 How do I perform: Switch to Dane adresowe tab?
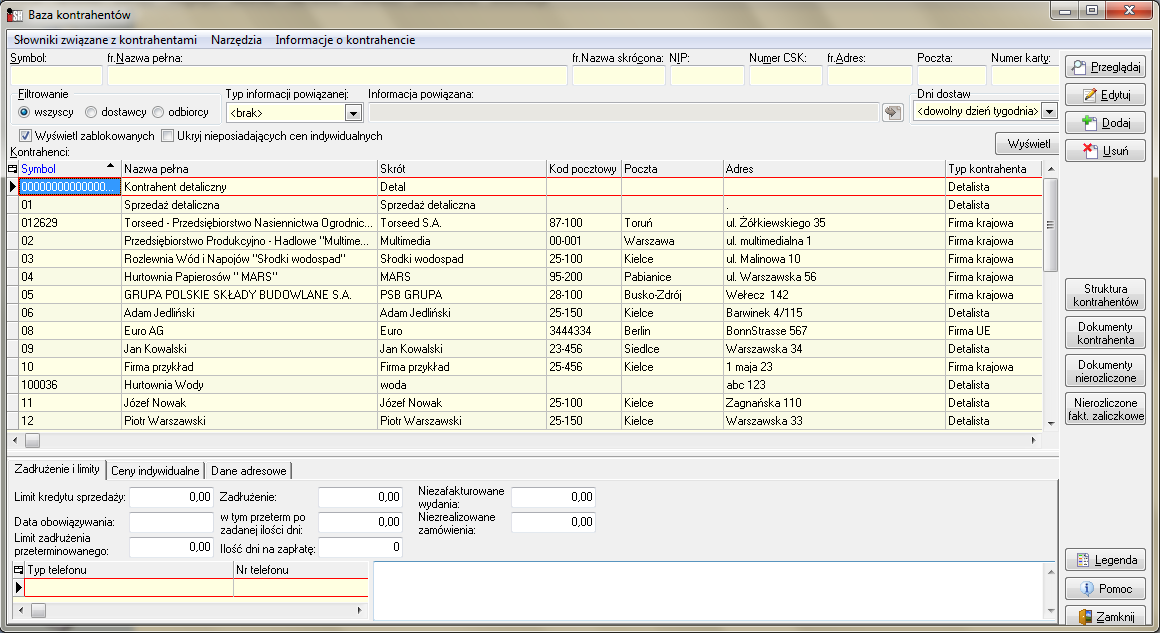(249, 470)
